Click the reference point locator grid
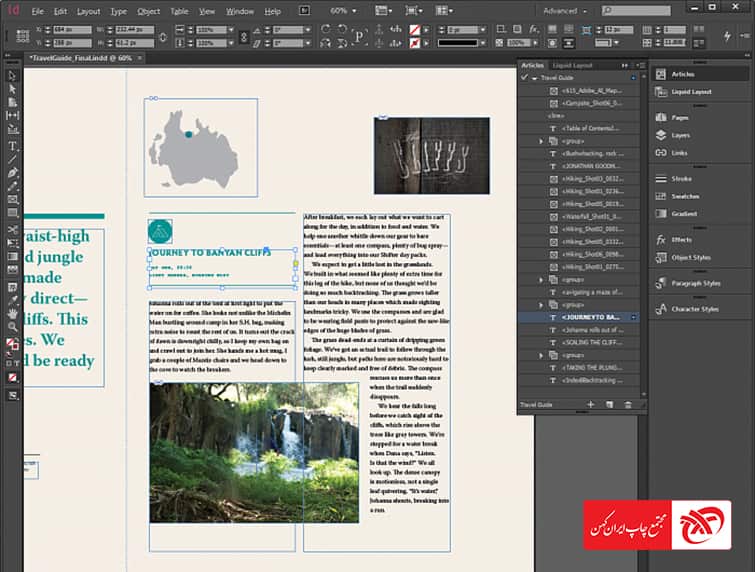The height and width of the screenshot is (572, 755). click(22, 36)
